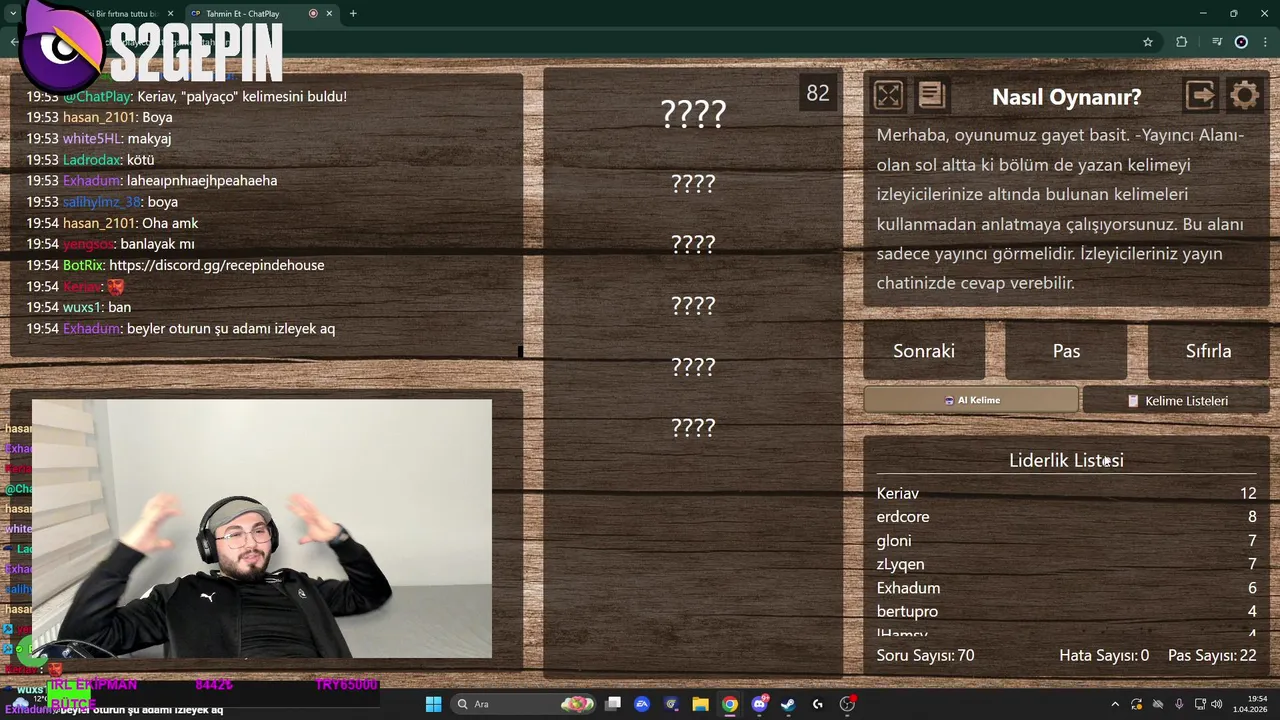Open the settings gear icon
Viewport: 1280px width, 720px height.
pos(1245,95)
